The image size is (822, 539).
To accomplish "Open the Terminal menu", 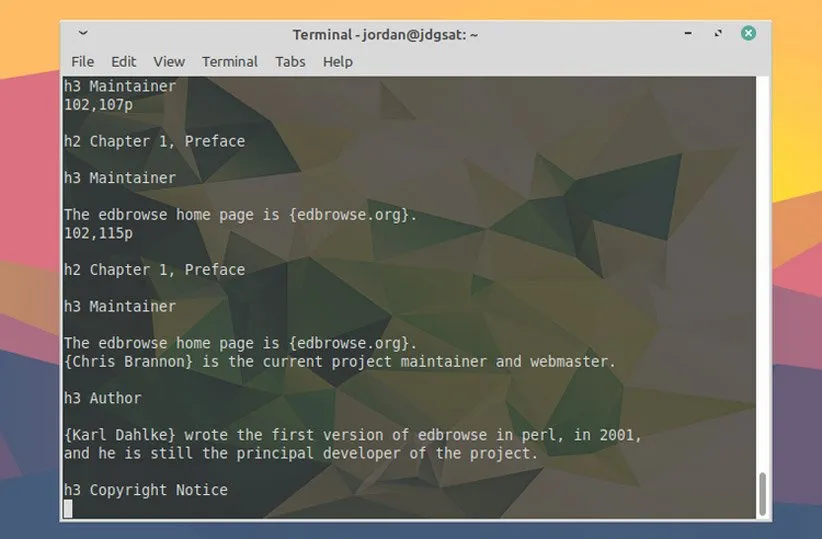I will click(230, 62).
